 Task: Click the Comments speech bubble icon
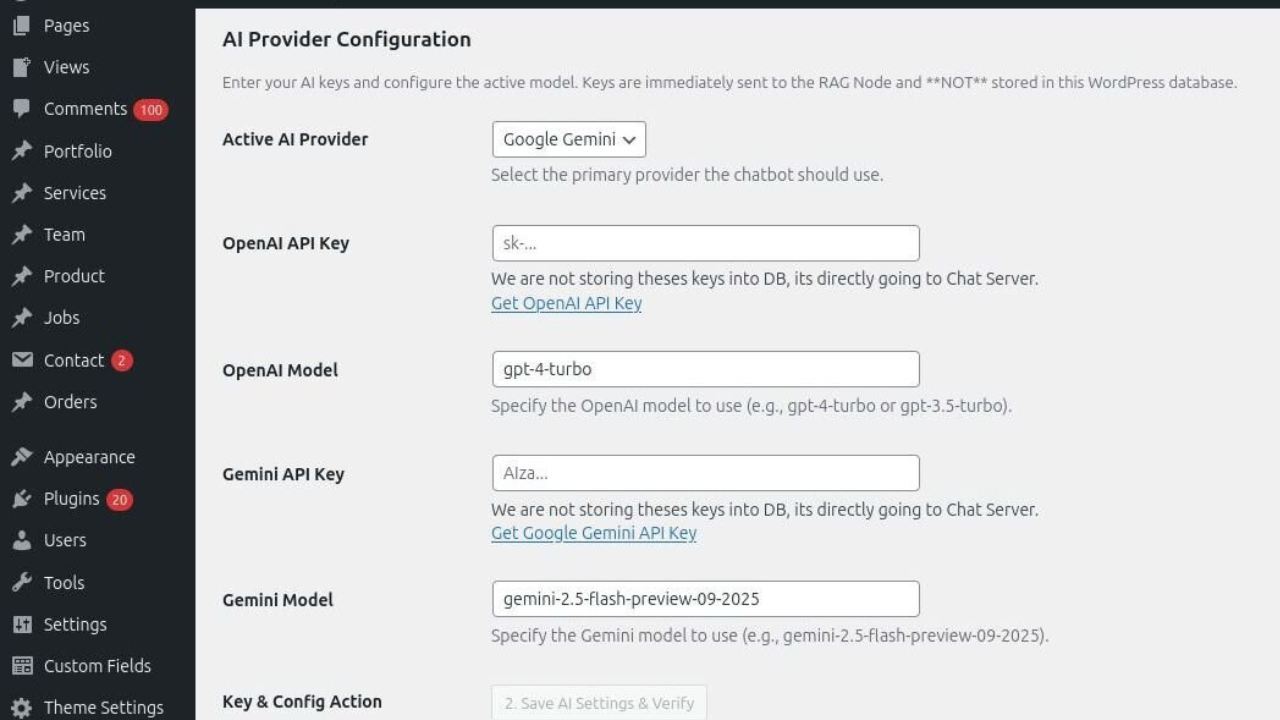point(22,109)
